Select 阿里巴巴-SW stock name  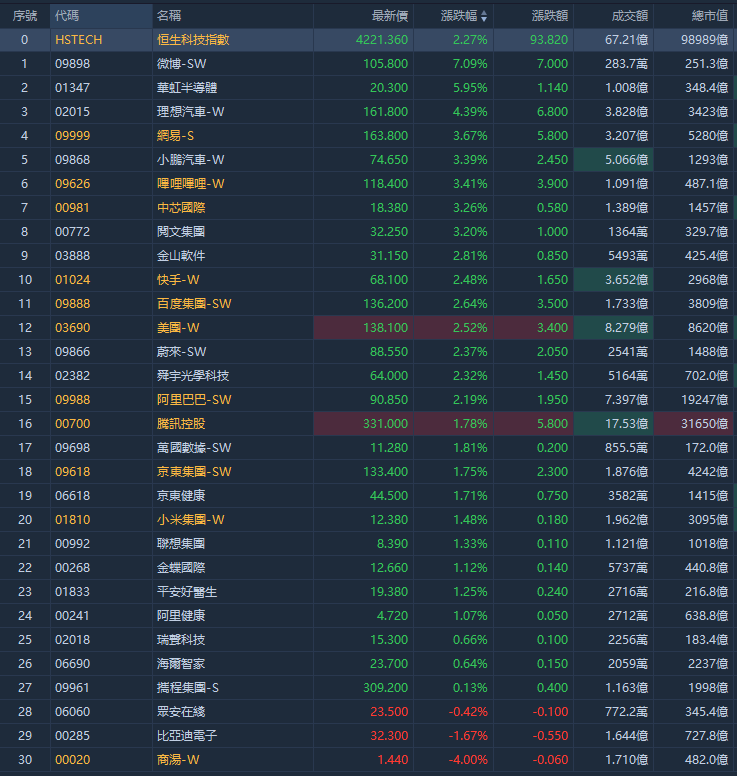tap(194, 400)
